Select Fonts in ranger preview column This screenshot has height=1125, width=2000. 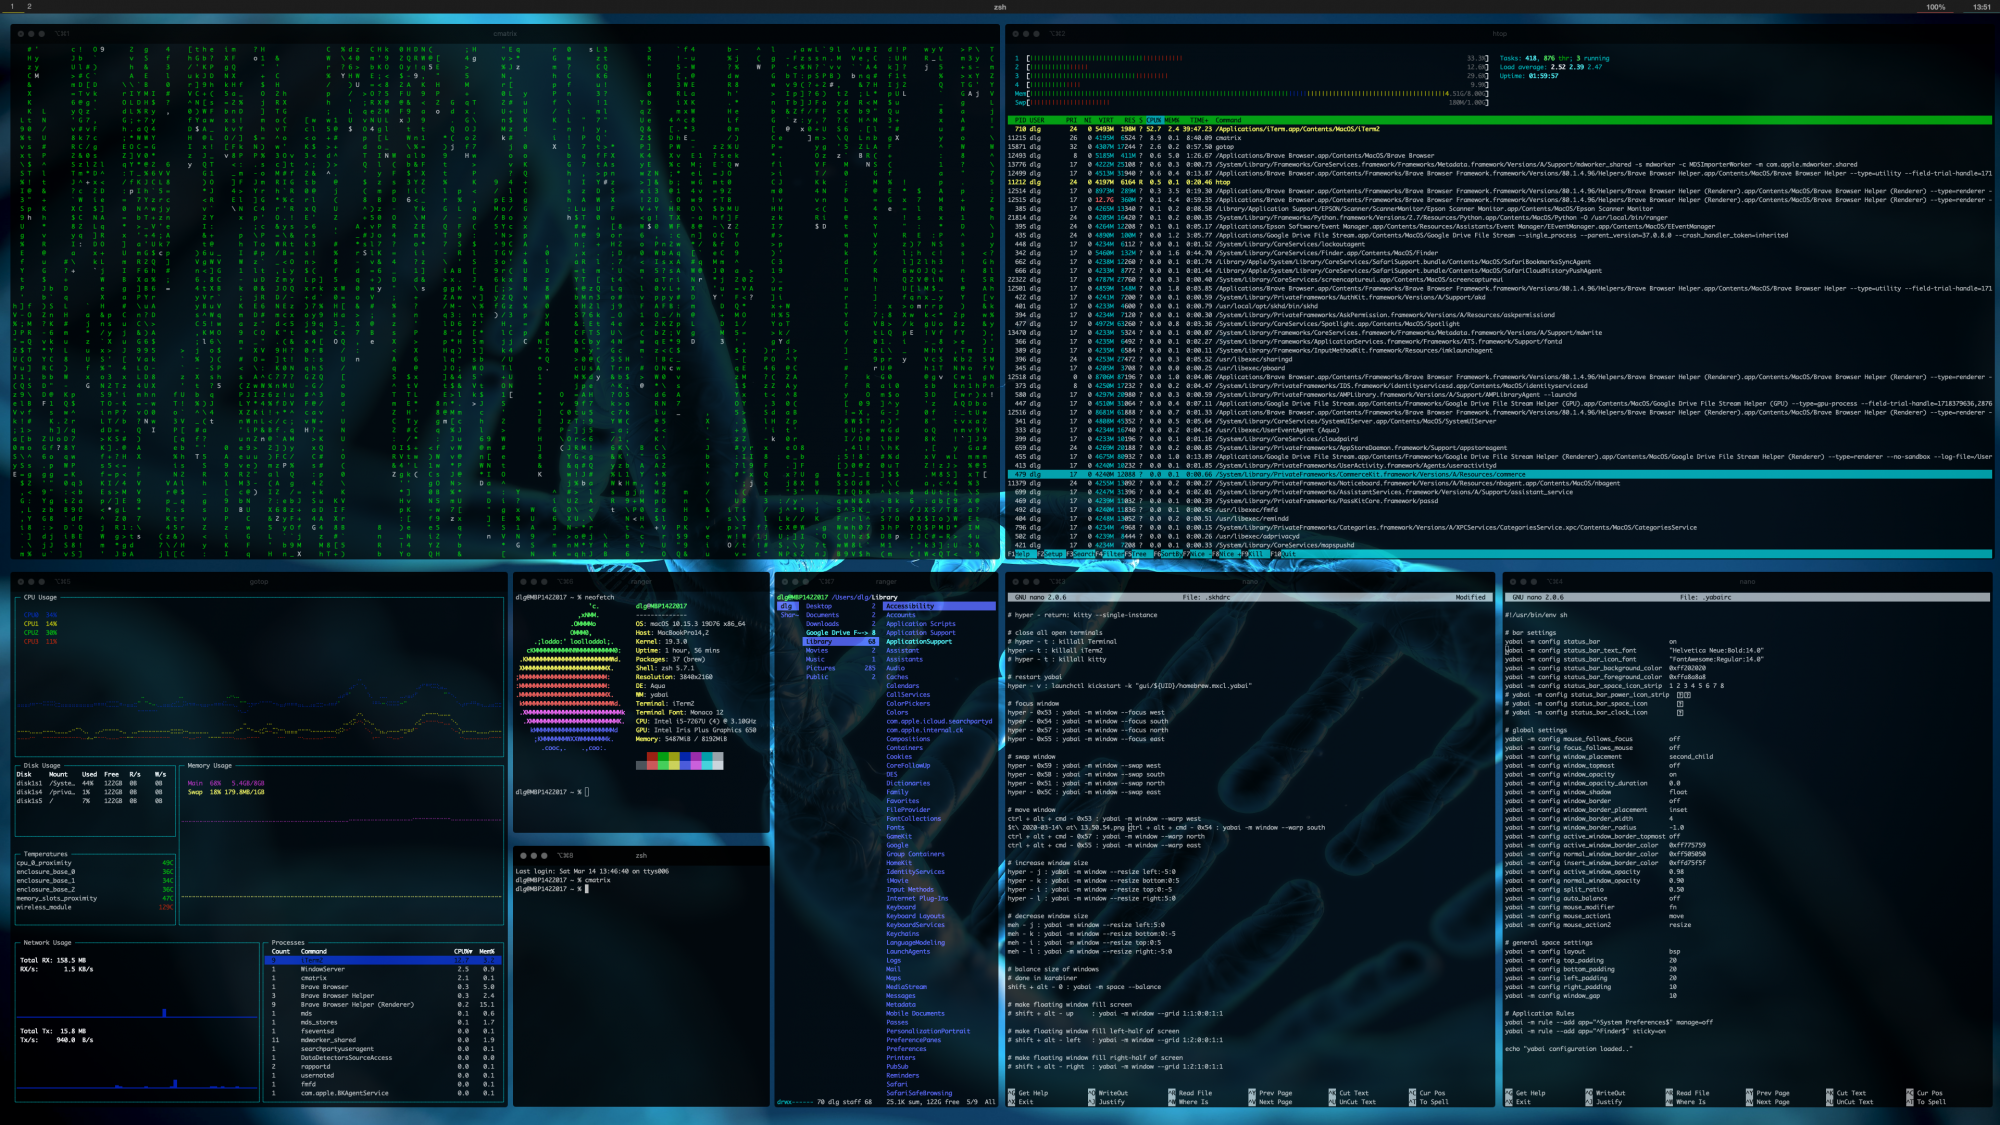pos(895,828)
